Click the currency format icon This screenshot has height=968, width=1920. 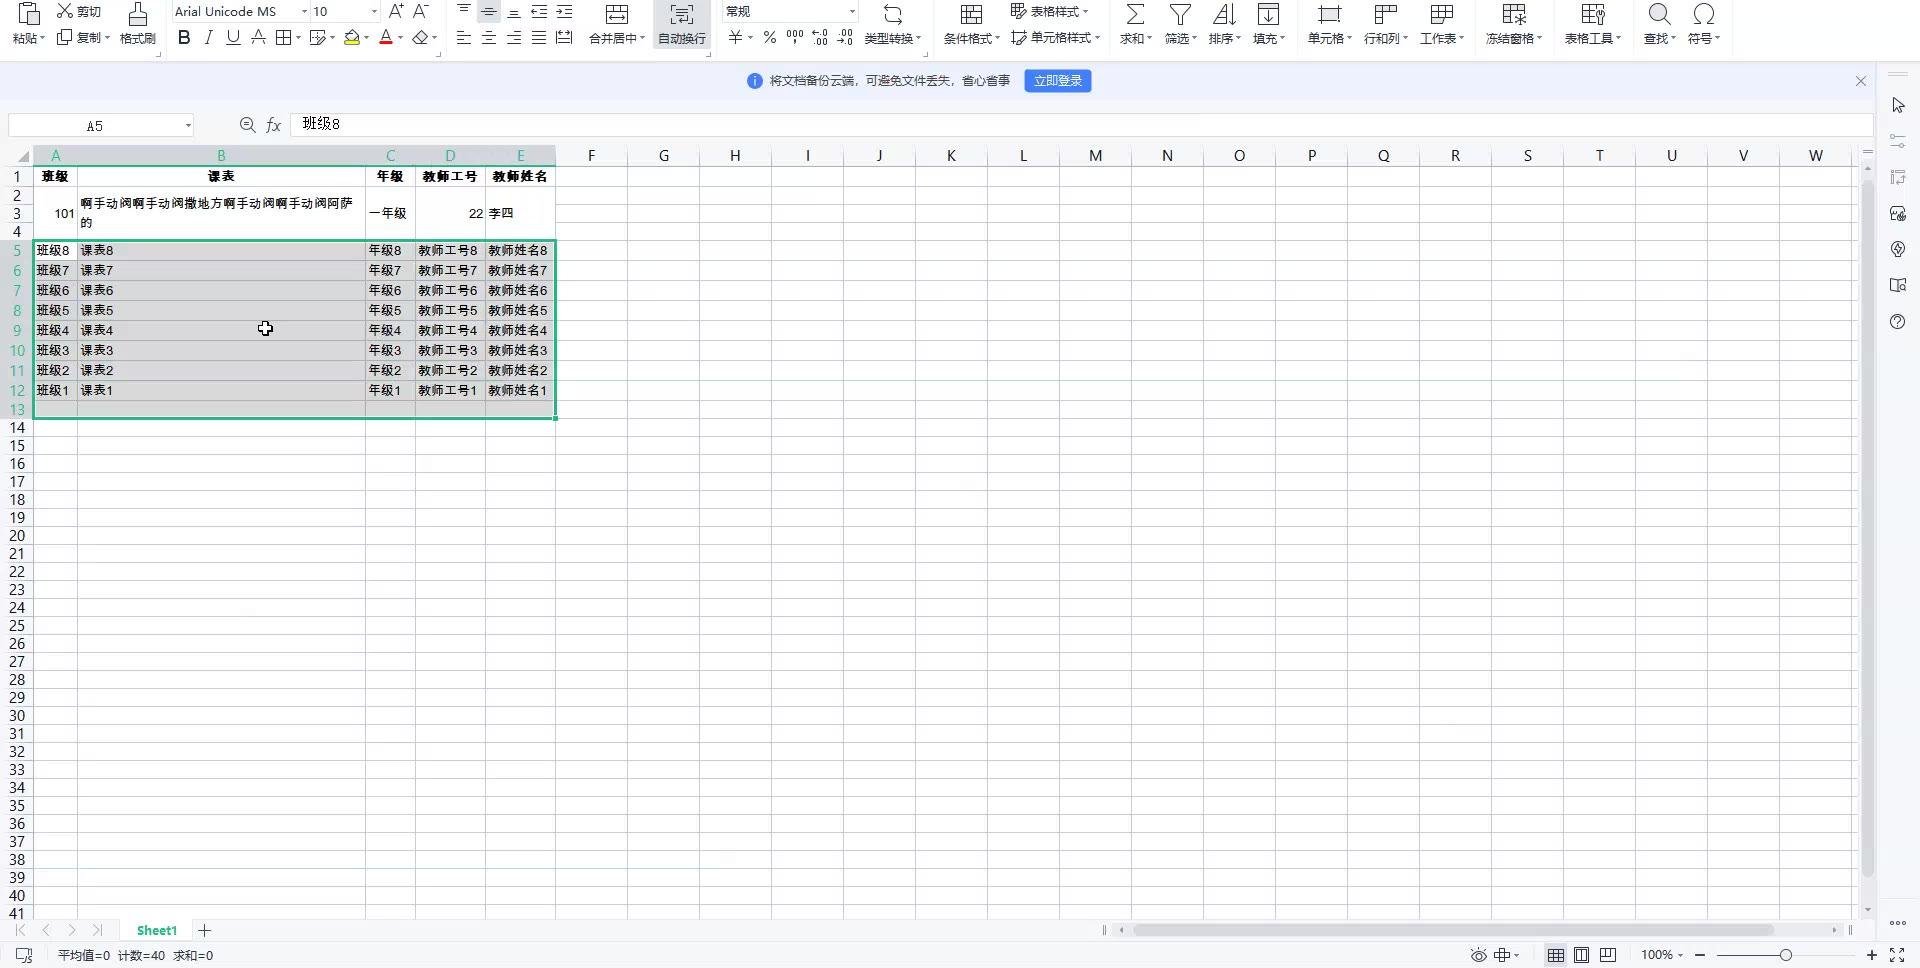pyautogui.click(x=736, y=38)
